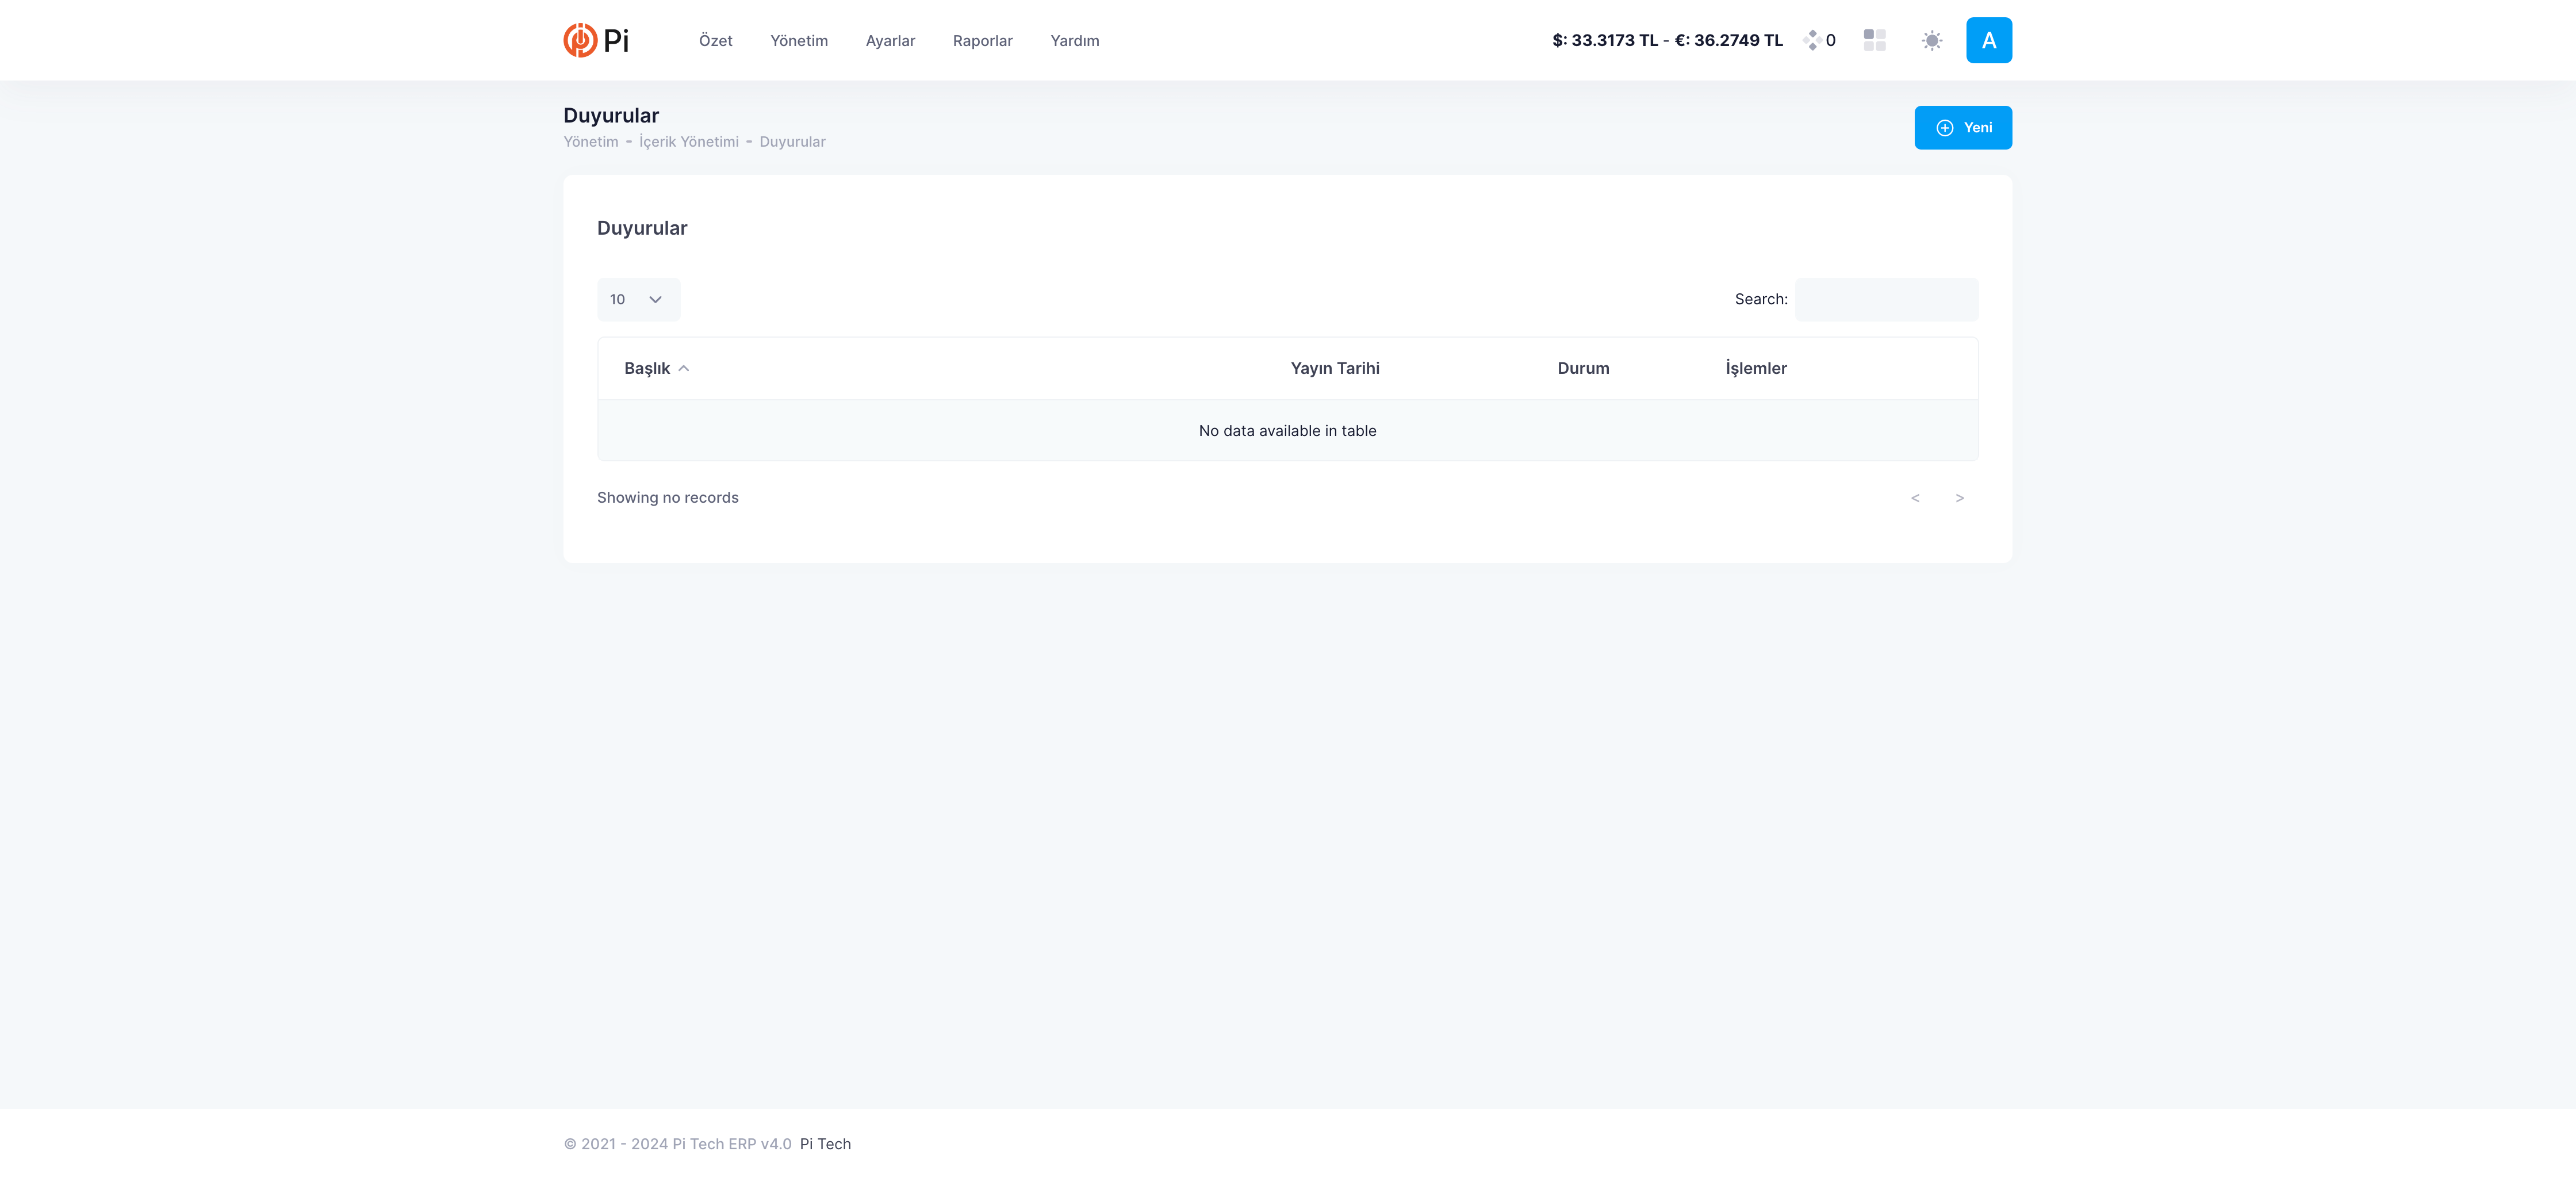2576x1178 pixels.
Task: Click the notification diamond icon
Action: pyautogui.click(x=1811, y=40)
